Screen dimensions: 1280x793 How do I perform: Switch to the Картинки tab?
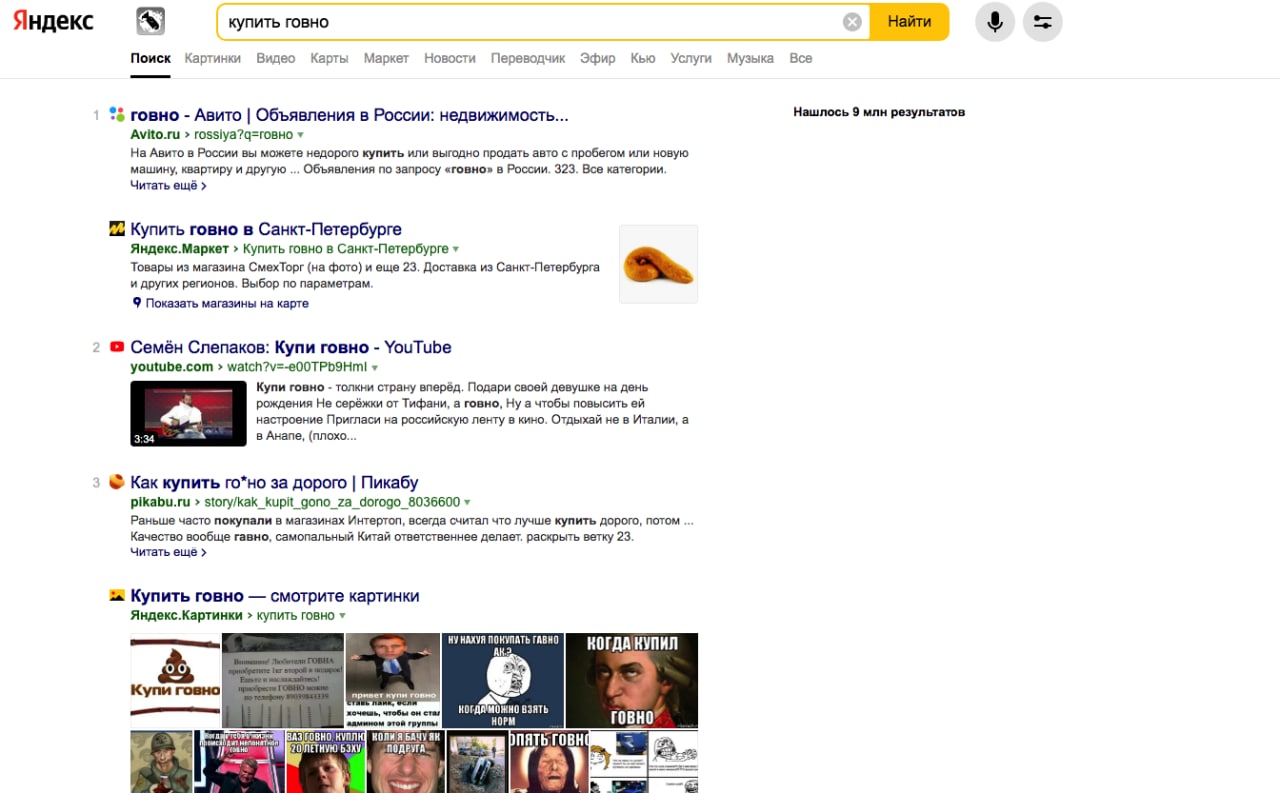[213, 58]
